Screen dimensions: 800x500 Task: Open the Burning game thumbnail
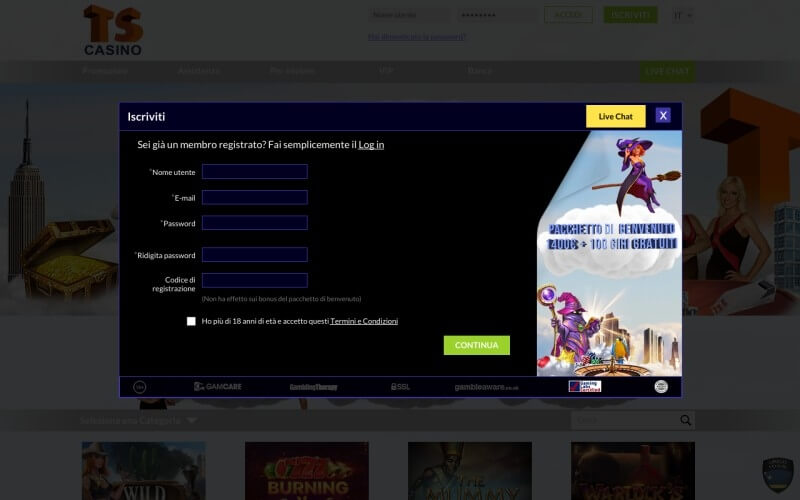tap(307, 471)
